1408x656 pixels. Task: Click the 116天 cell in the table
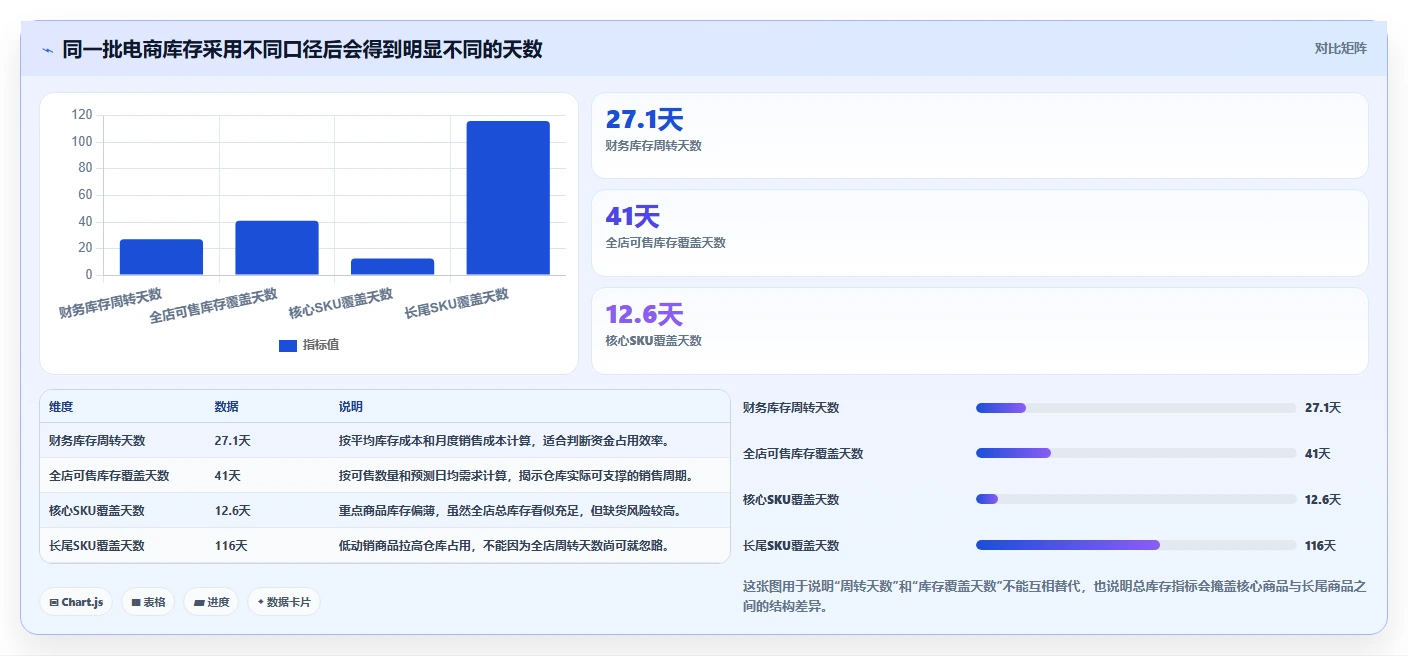(231, 546)
